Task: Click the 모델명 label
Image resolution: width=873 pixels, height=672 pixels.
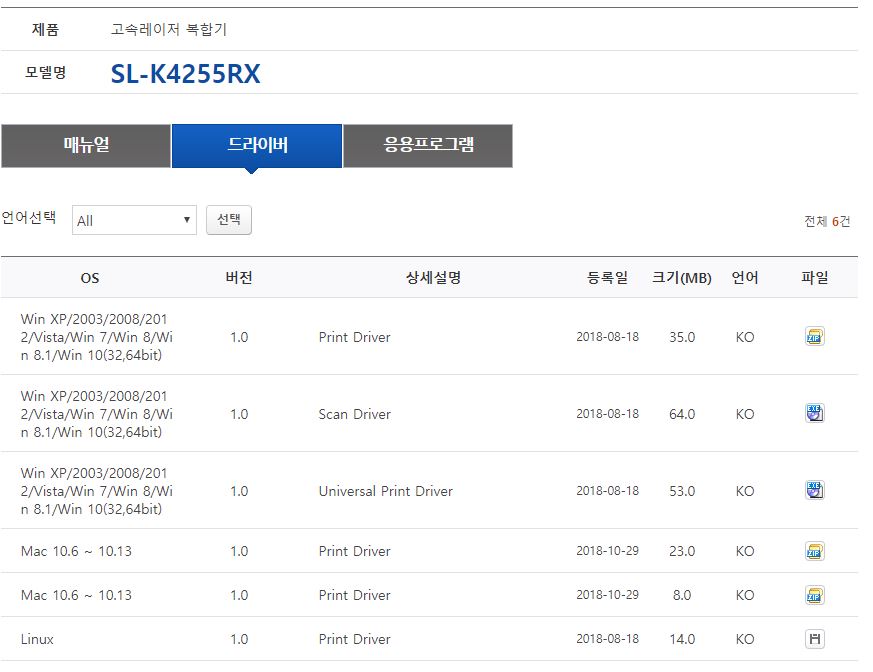Action: 46,72
